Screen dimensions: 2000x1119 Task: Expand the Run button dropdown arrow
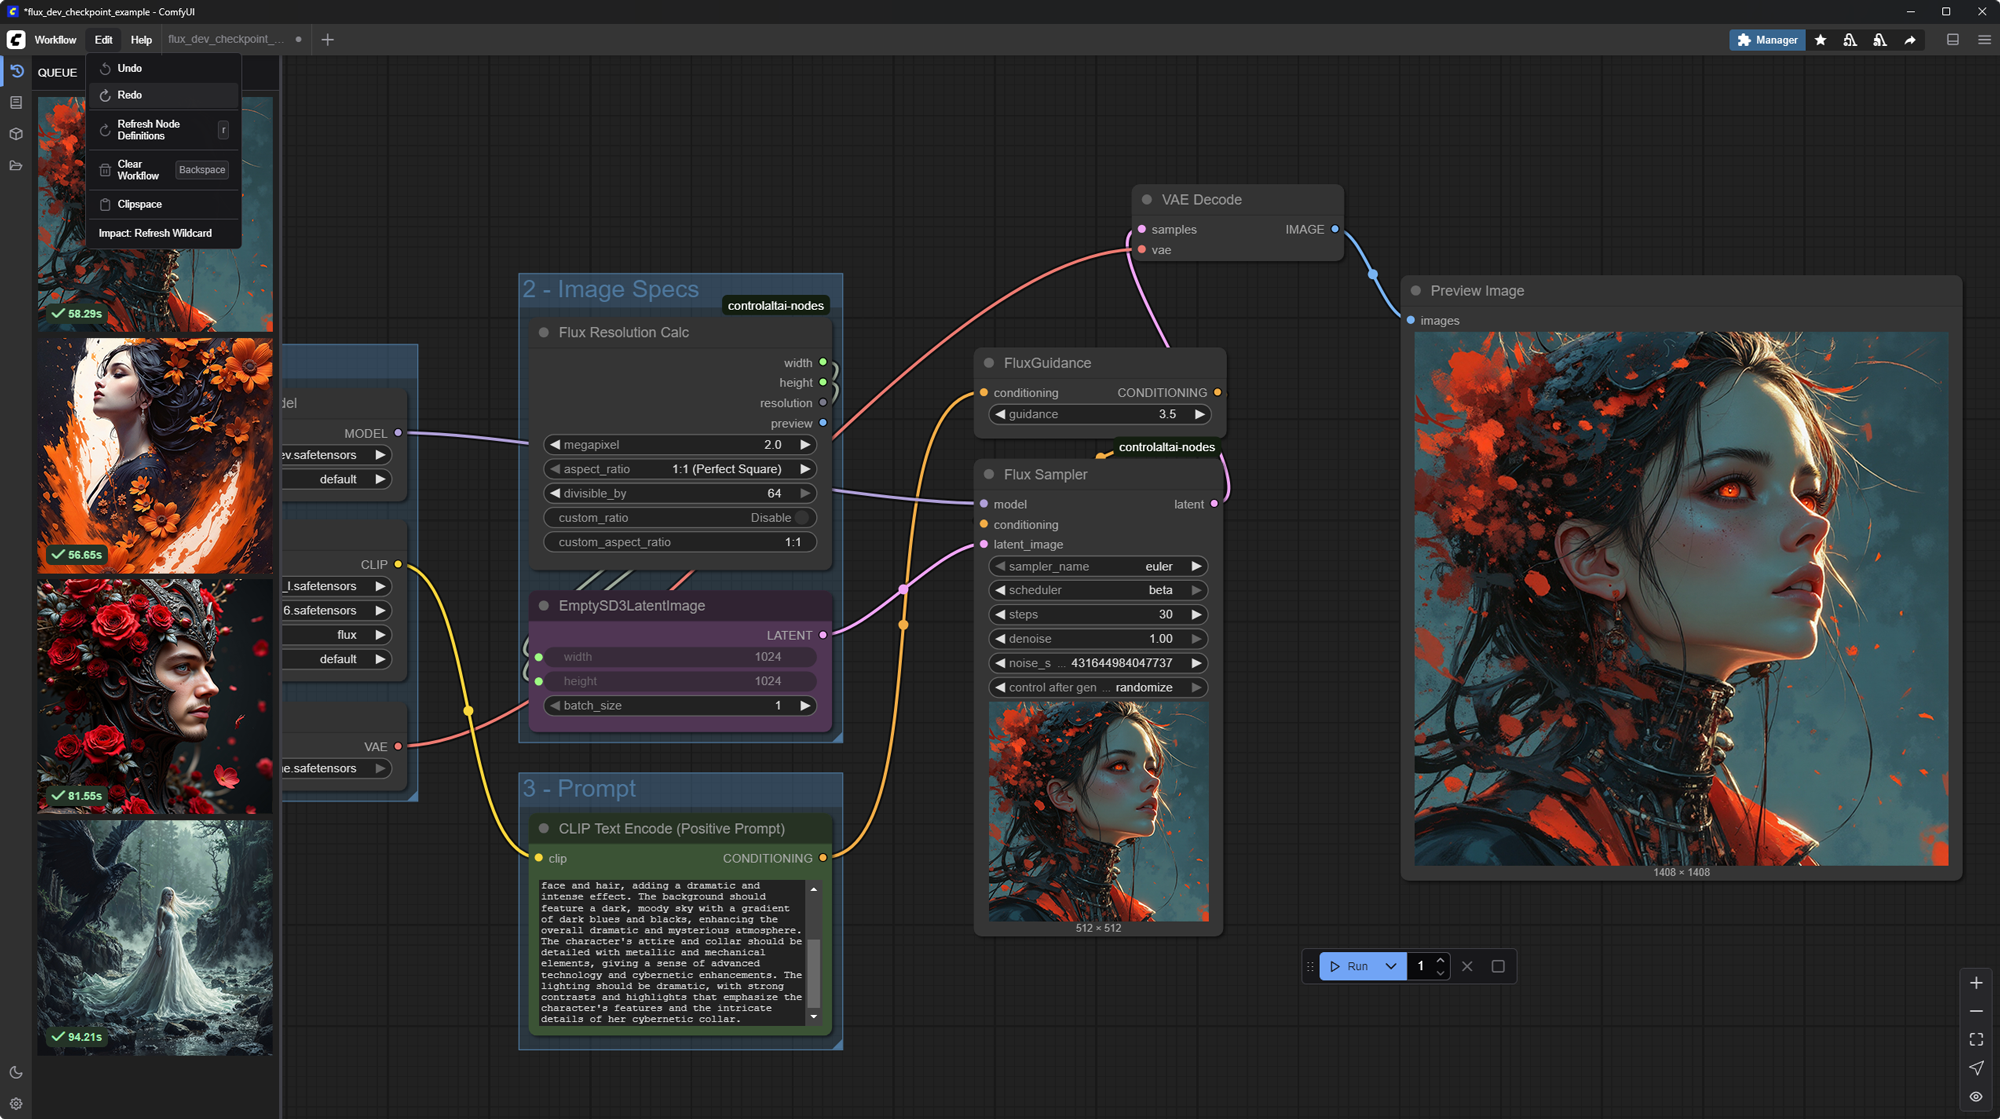(1390, 966)
